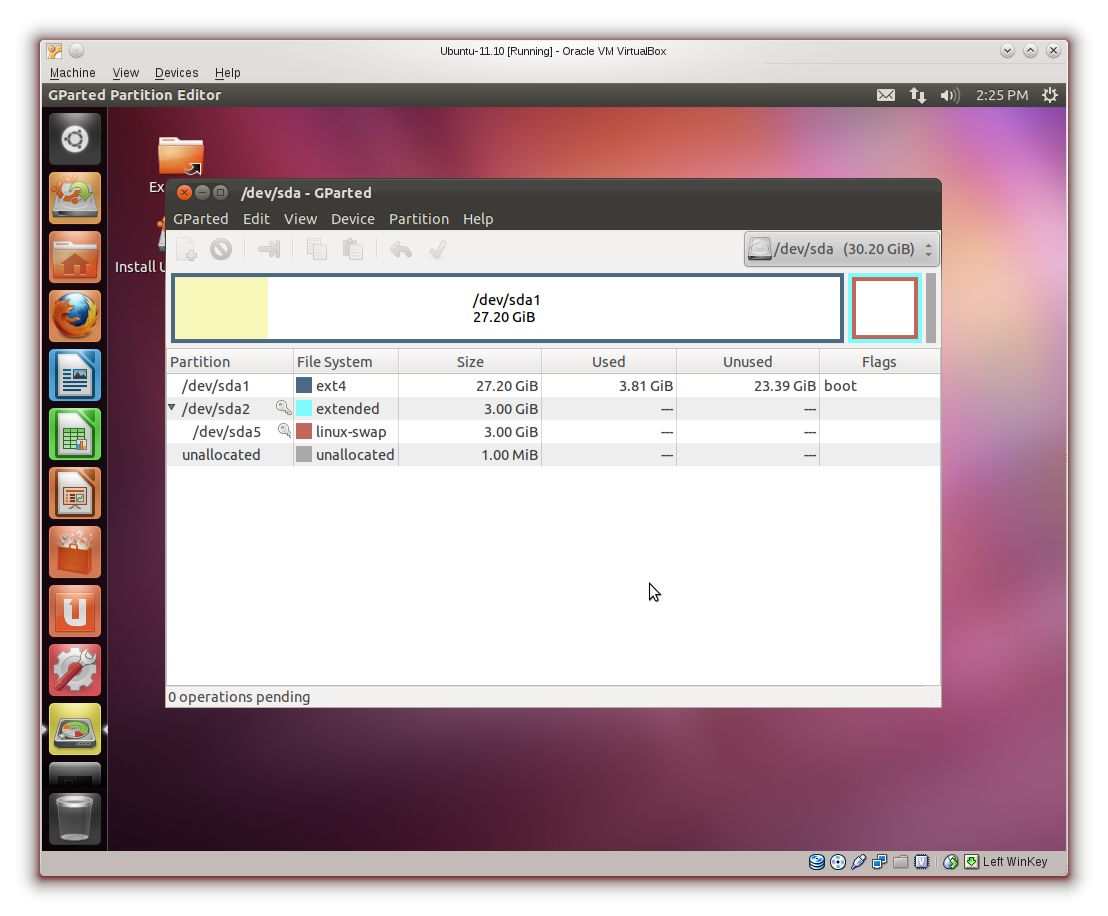Screen dimensions: 1108x916
Task: Click the extended cyan color swatch
Action: [304, 409]
